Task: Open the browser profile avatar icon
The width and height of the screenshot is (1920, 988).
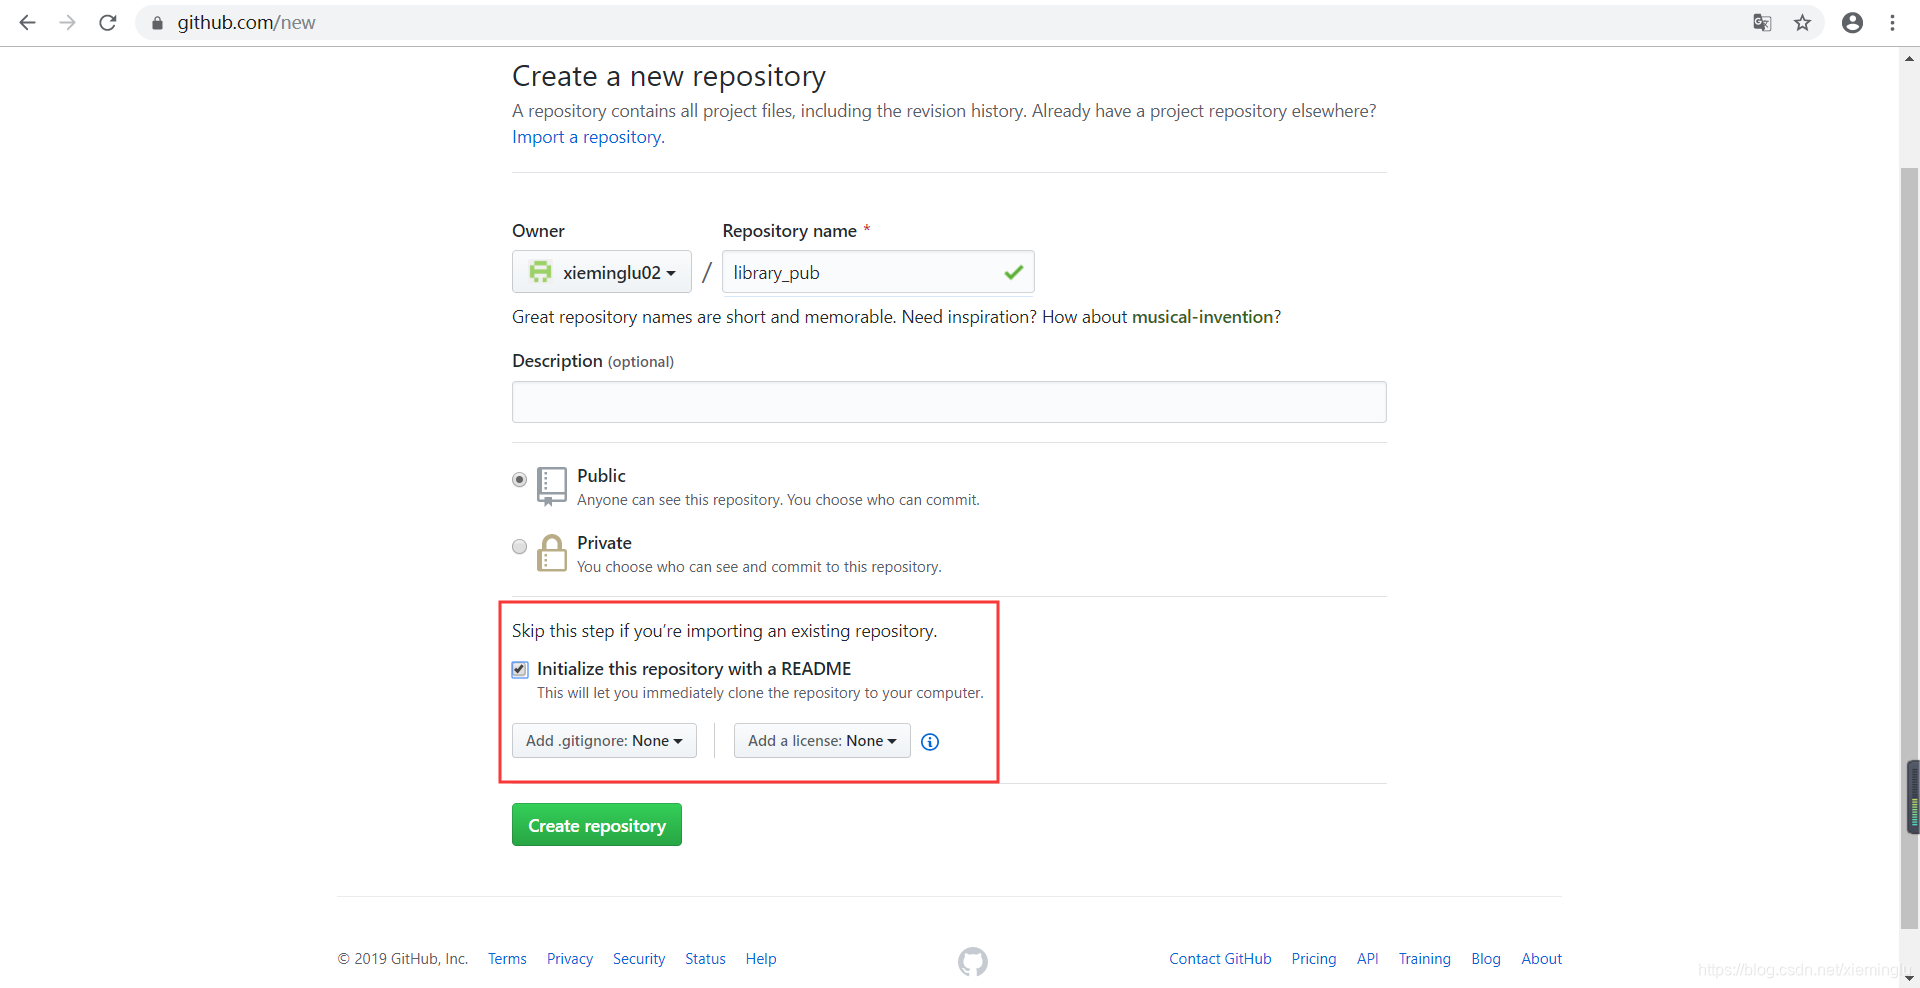Action: [x=1852, y=22]
